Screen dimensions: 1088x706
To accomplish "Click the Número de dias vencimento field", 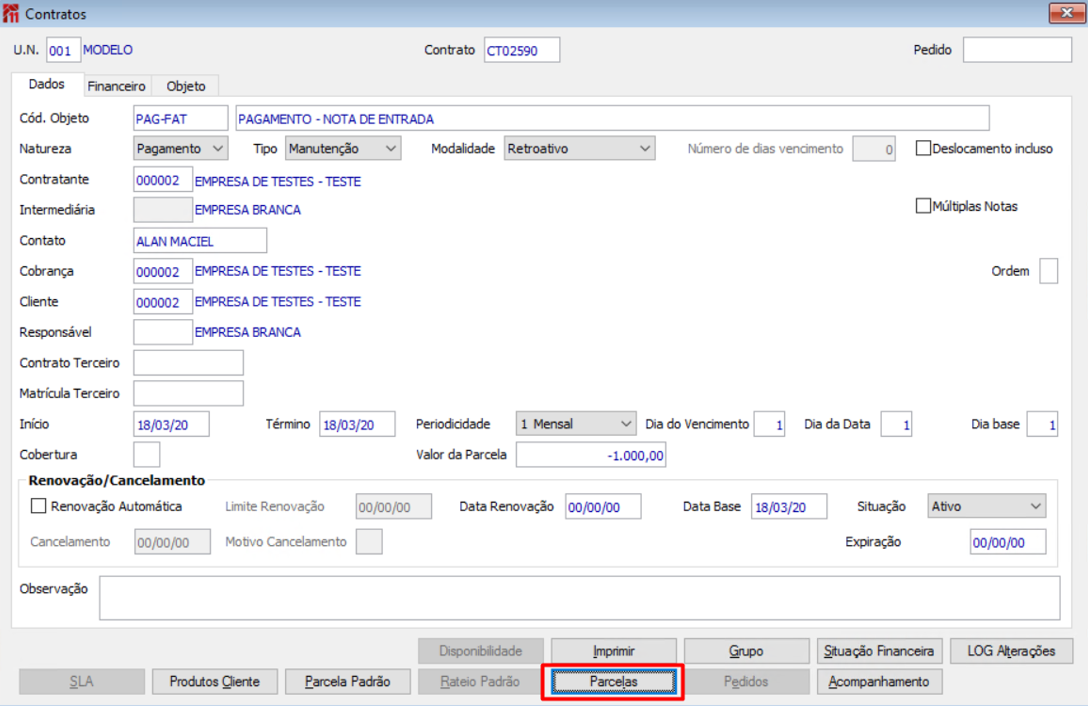I will 874,149.
